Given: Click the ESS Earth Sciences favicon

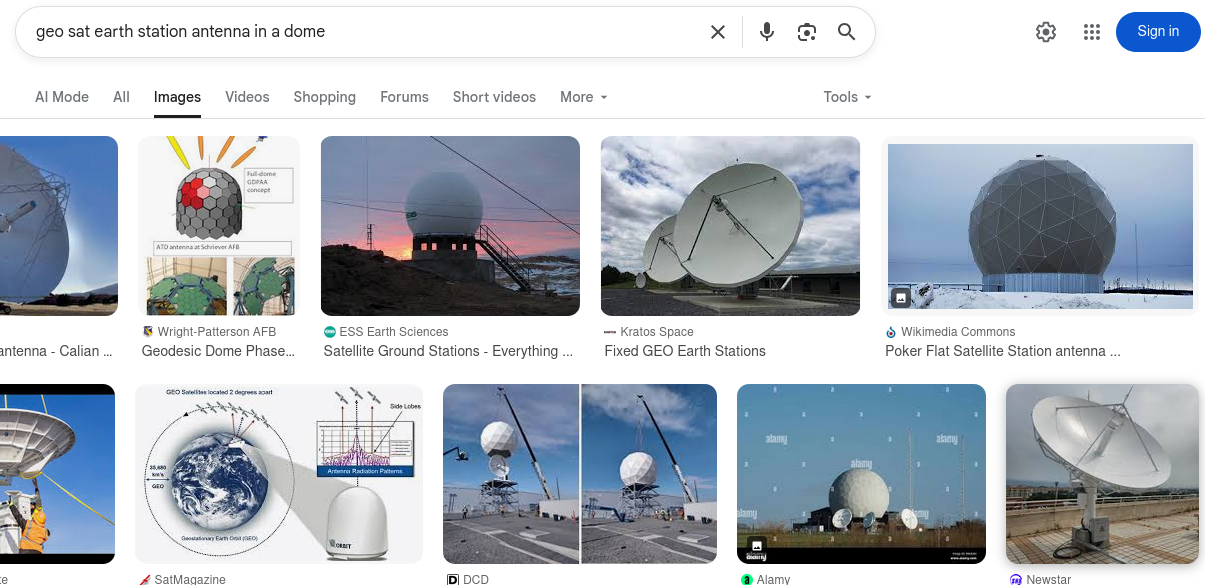Looking at the screenshot, I should [330, 332].
